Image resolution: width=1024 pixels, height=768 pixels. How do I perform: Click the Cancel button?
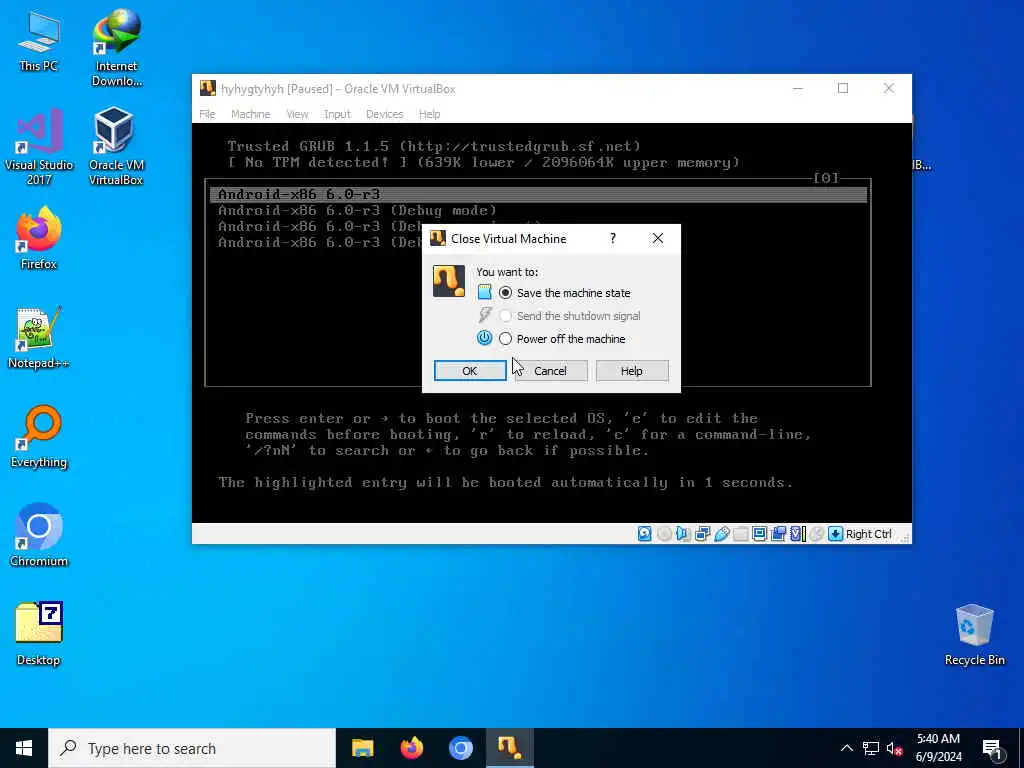tap(551, 371)
